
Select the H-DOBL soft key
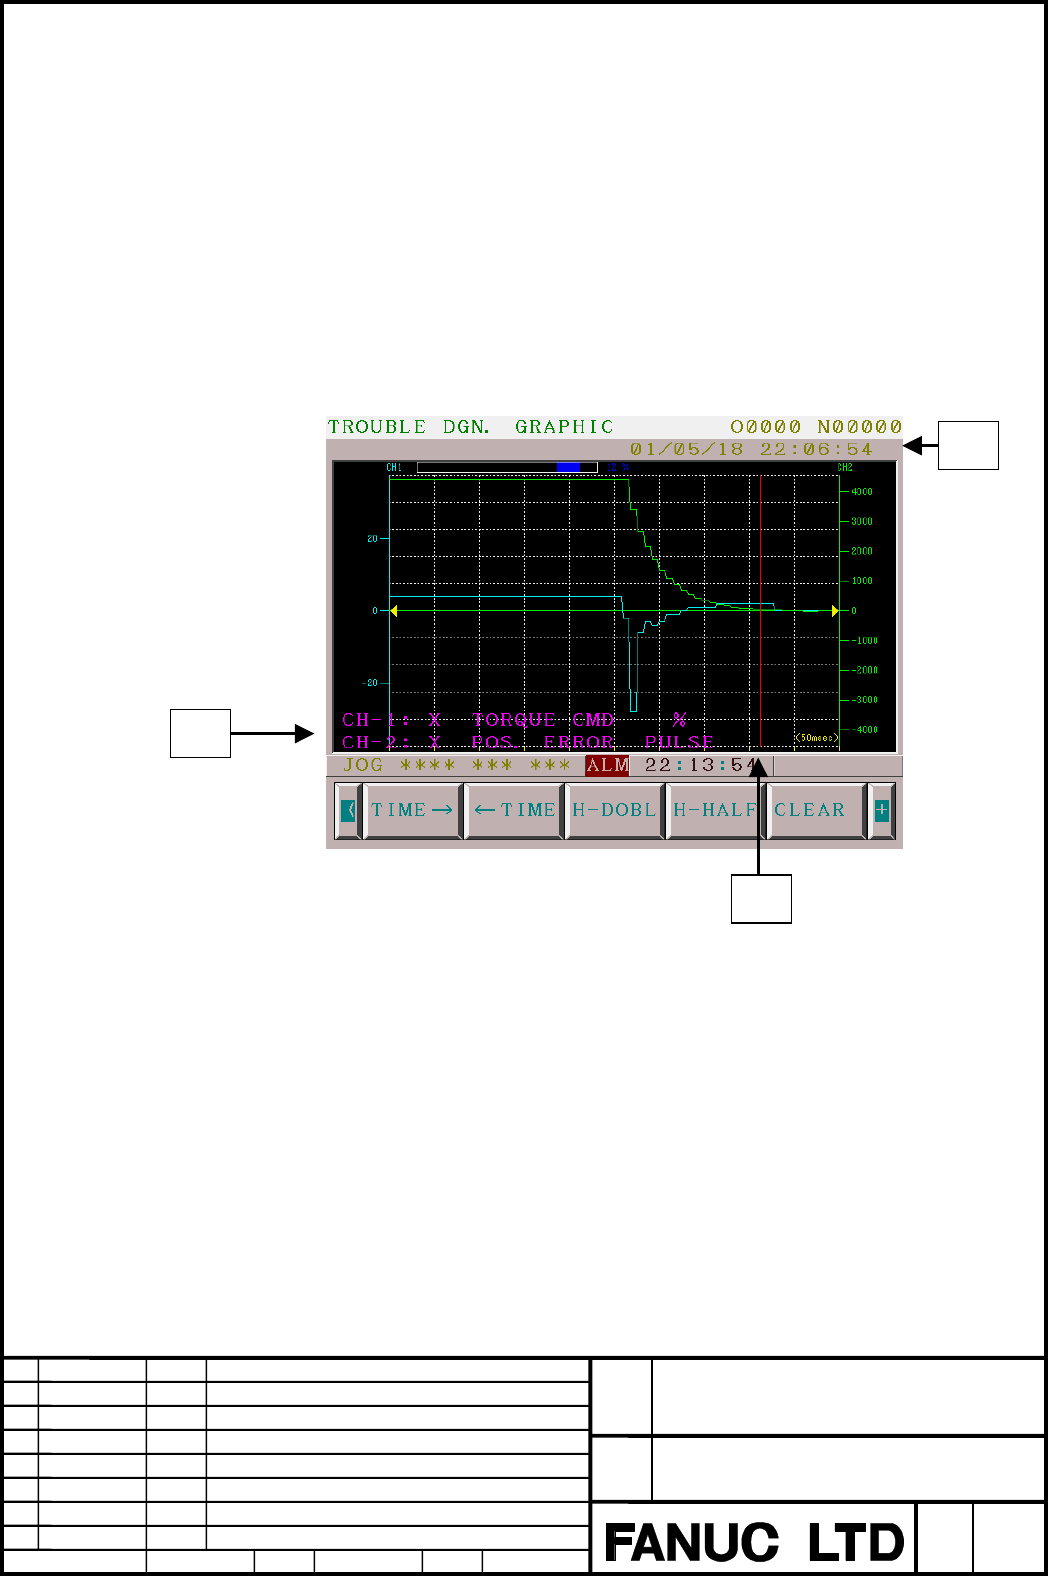(x=615, y=810)
